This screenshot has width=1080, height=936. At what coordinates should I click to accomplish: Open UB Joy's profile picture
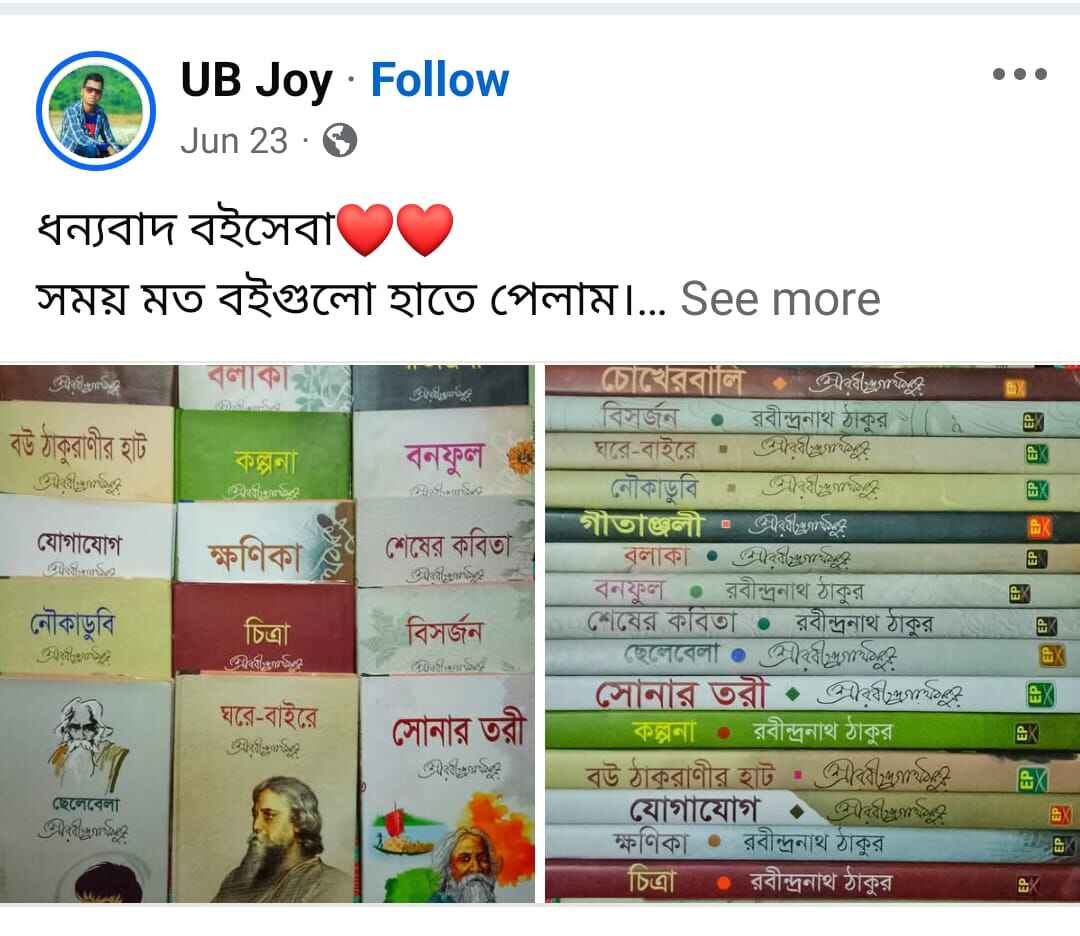tap(96, 110)
